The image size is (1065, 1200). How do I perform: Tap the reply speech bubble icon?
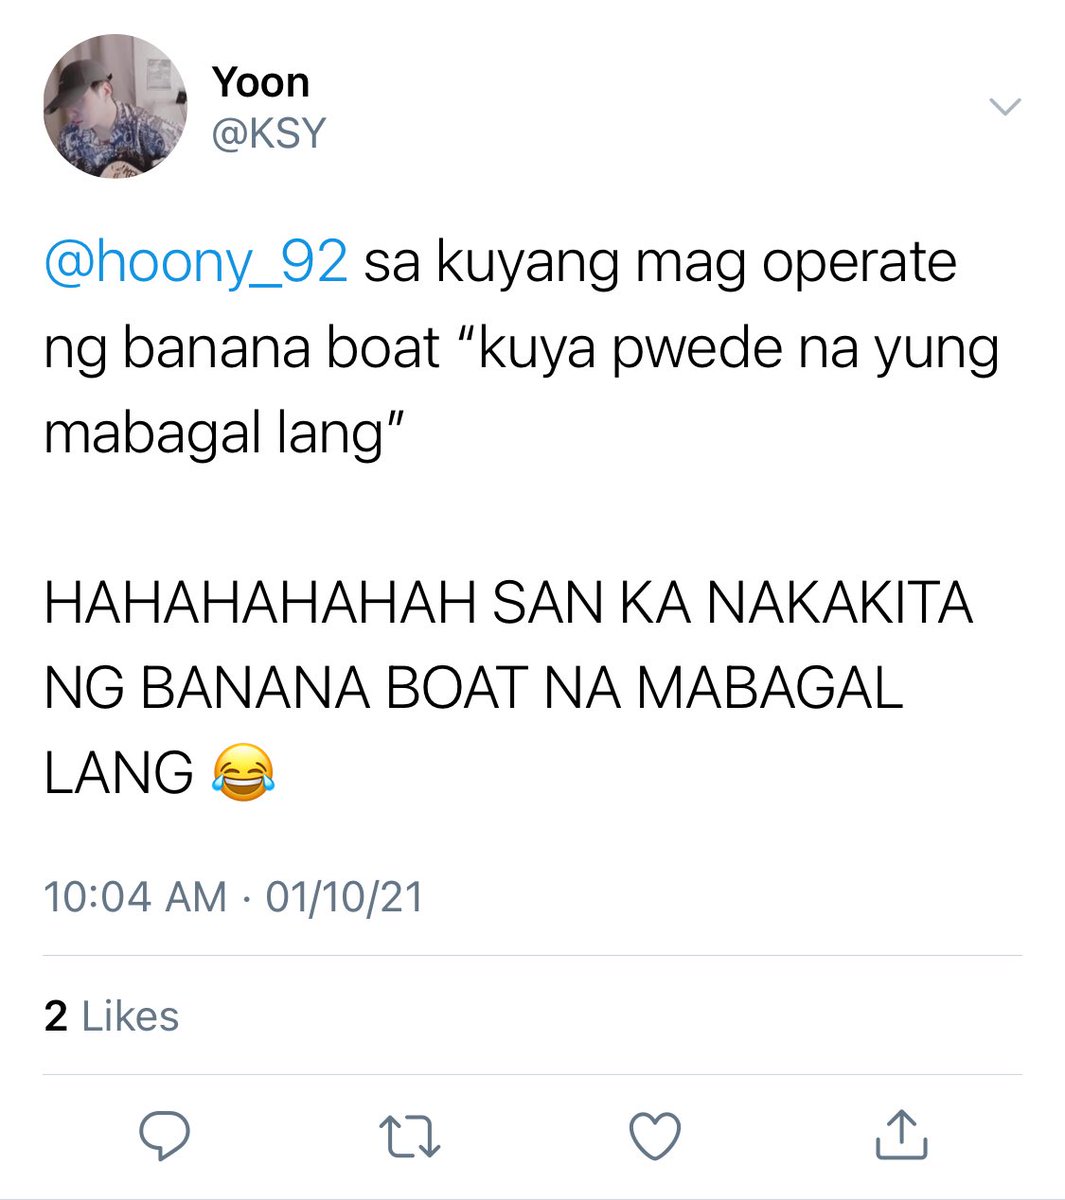click(x=164, y=1136)
